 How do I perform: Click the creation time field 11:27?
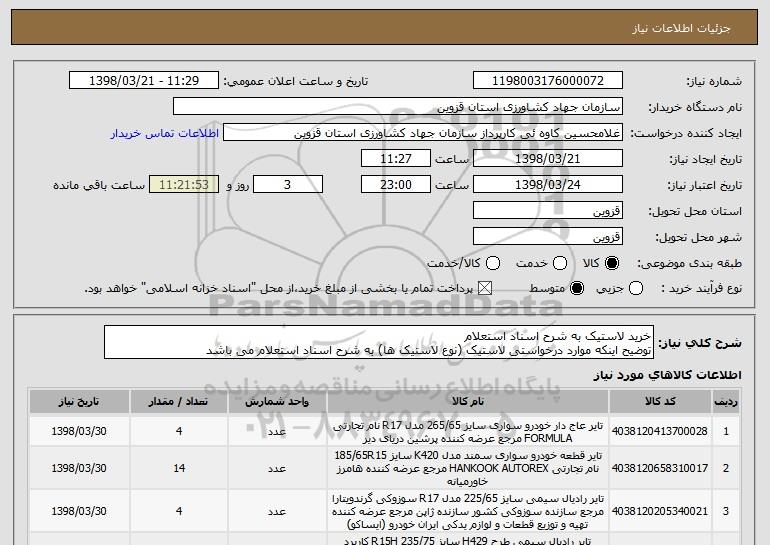(x=396, y=159)
